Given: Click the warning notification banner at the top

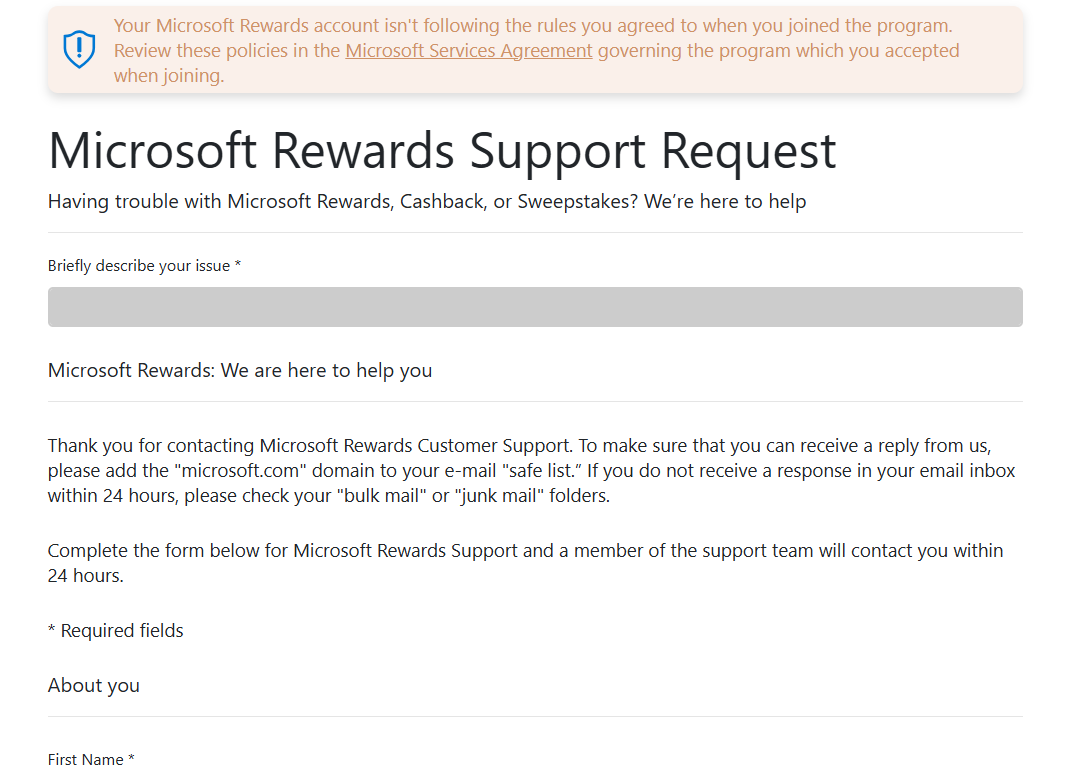Looking at the screenshot, I should pyautogui.click(x=533, y=50).
